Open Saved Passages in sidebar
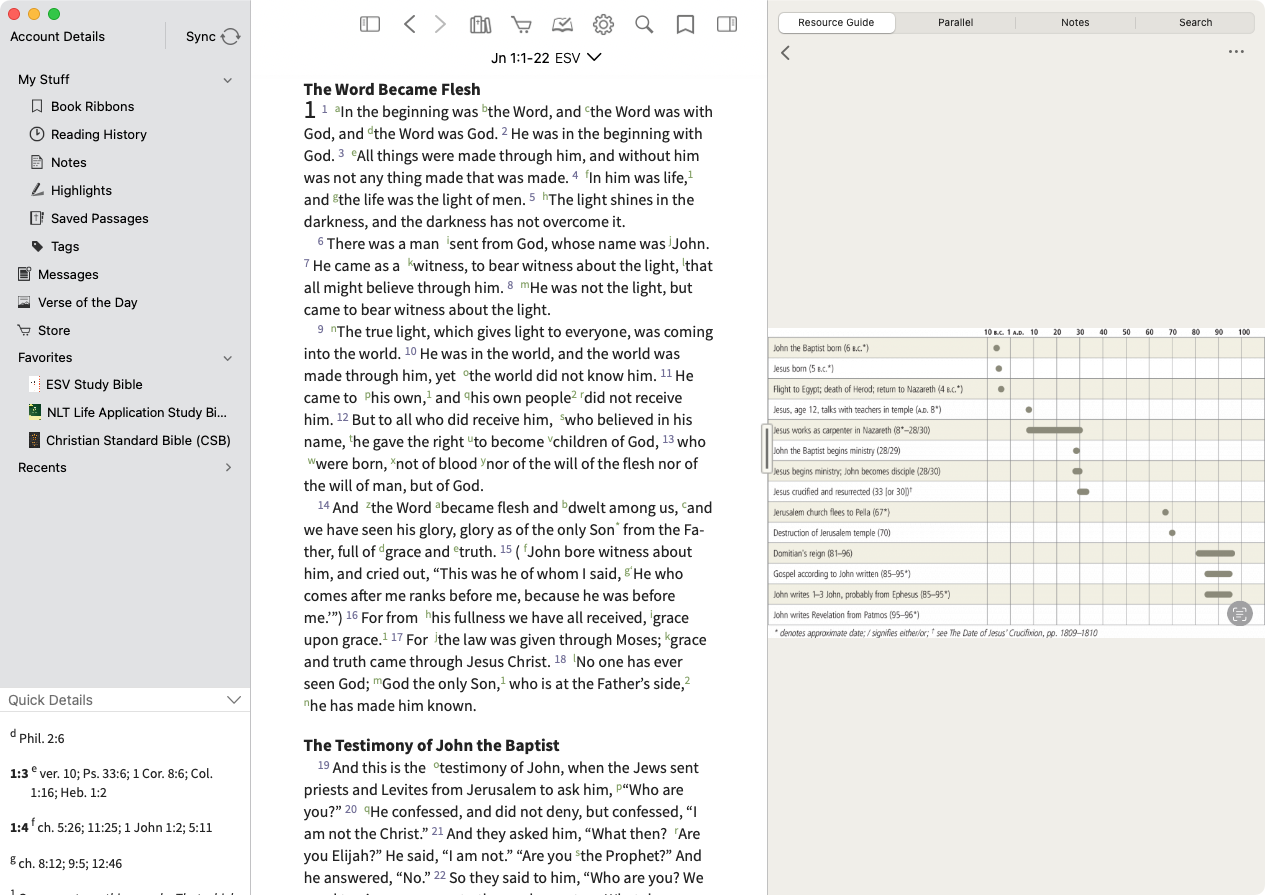This screenshot has height=895, width=1265. click(x=99, y=218)
